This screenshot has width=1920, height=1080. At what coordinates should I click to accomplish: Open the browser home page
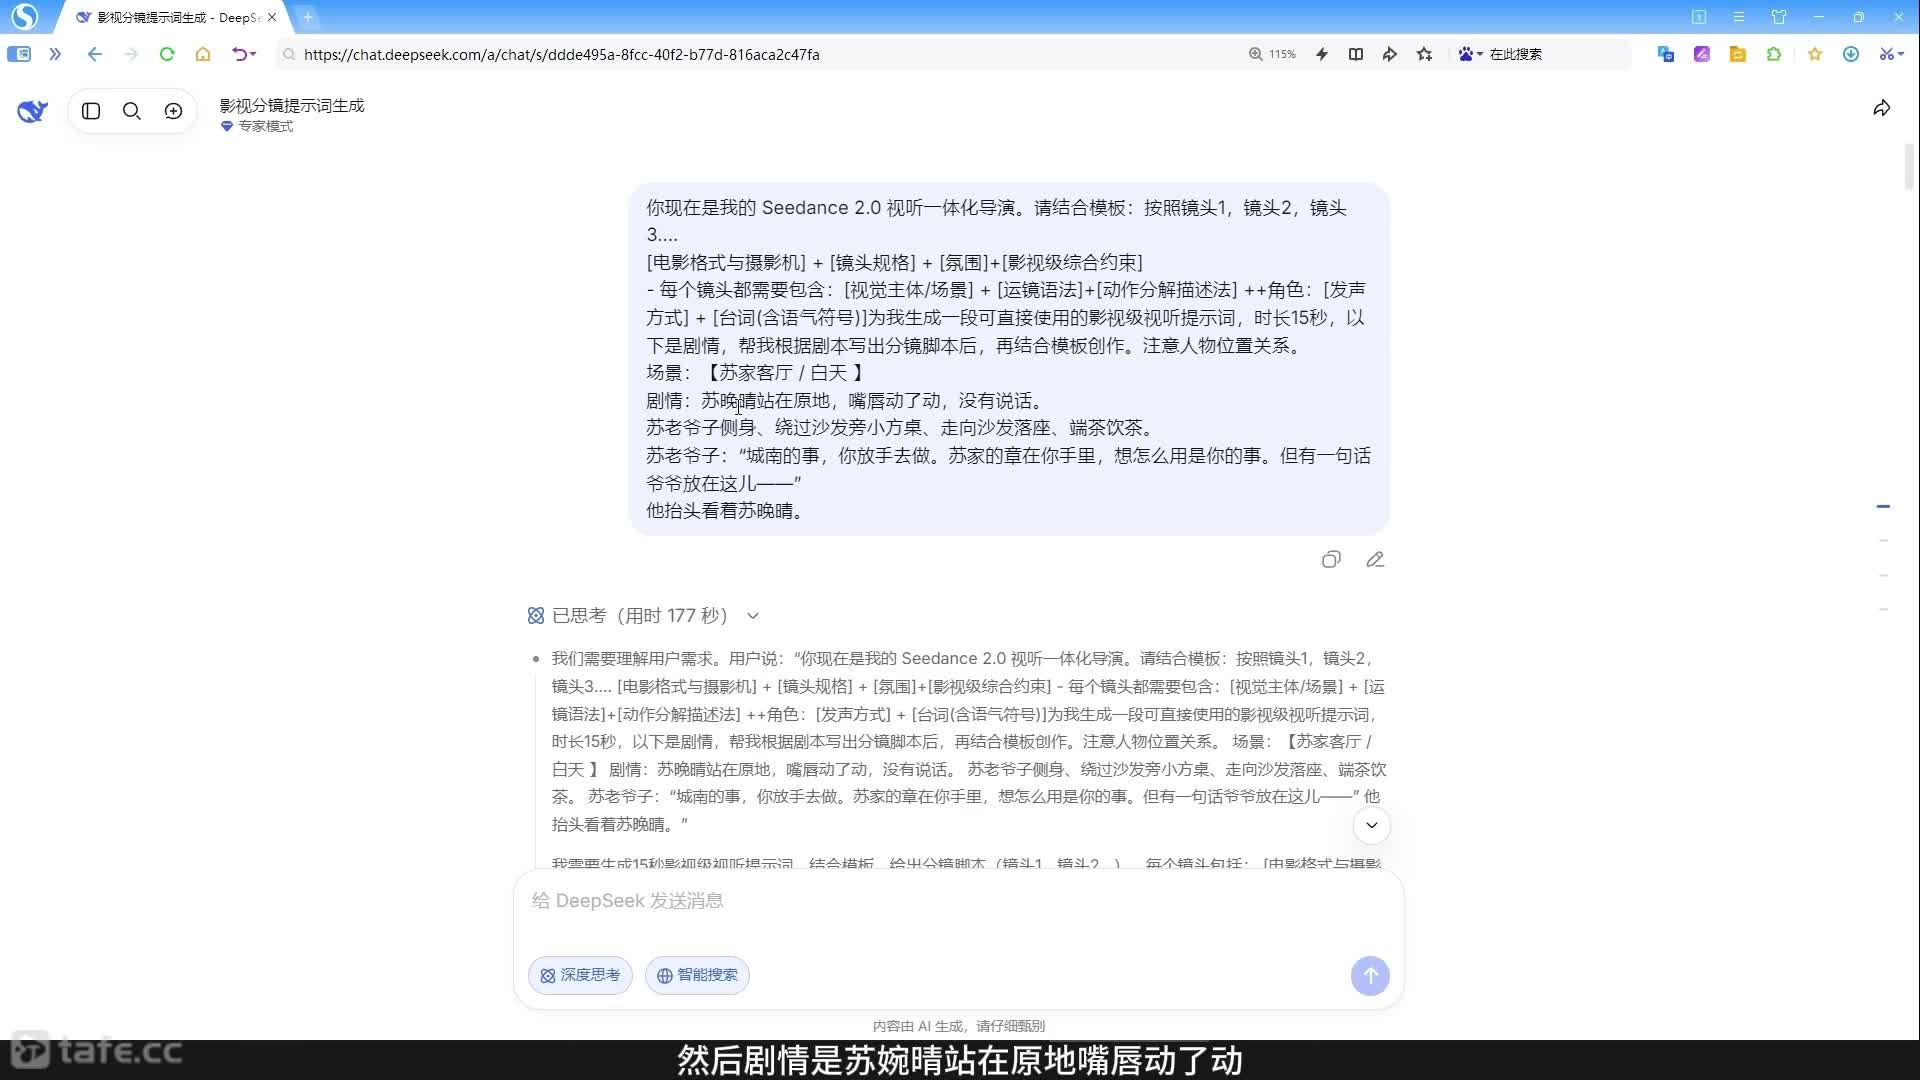click(x=203, y=54)
